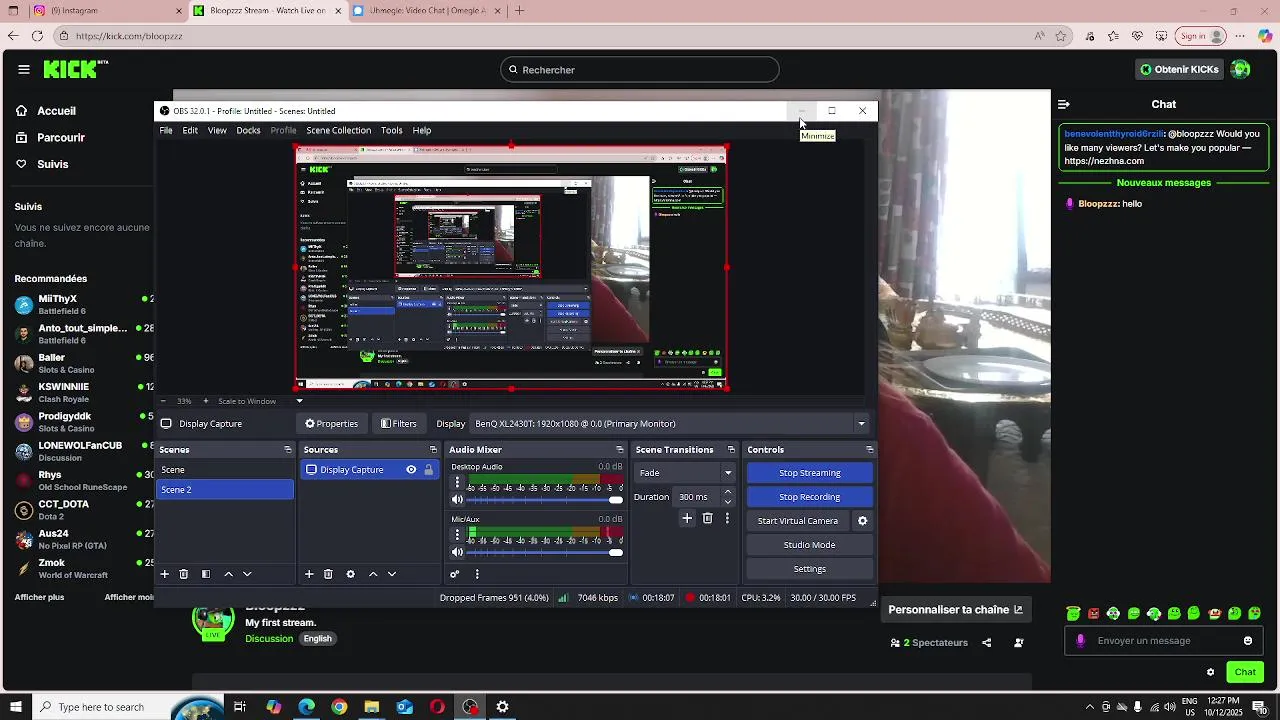Select the Scene row in Scenes list
The height and width of the screenshot is (720, 1280).
coord(225,470)
